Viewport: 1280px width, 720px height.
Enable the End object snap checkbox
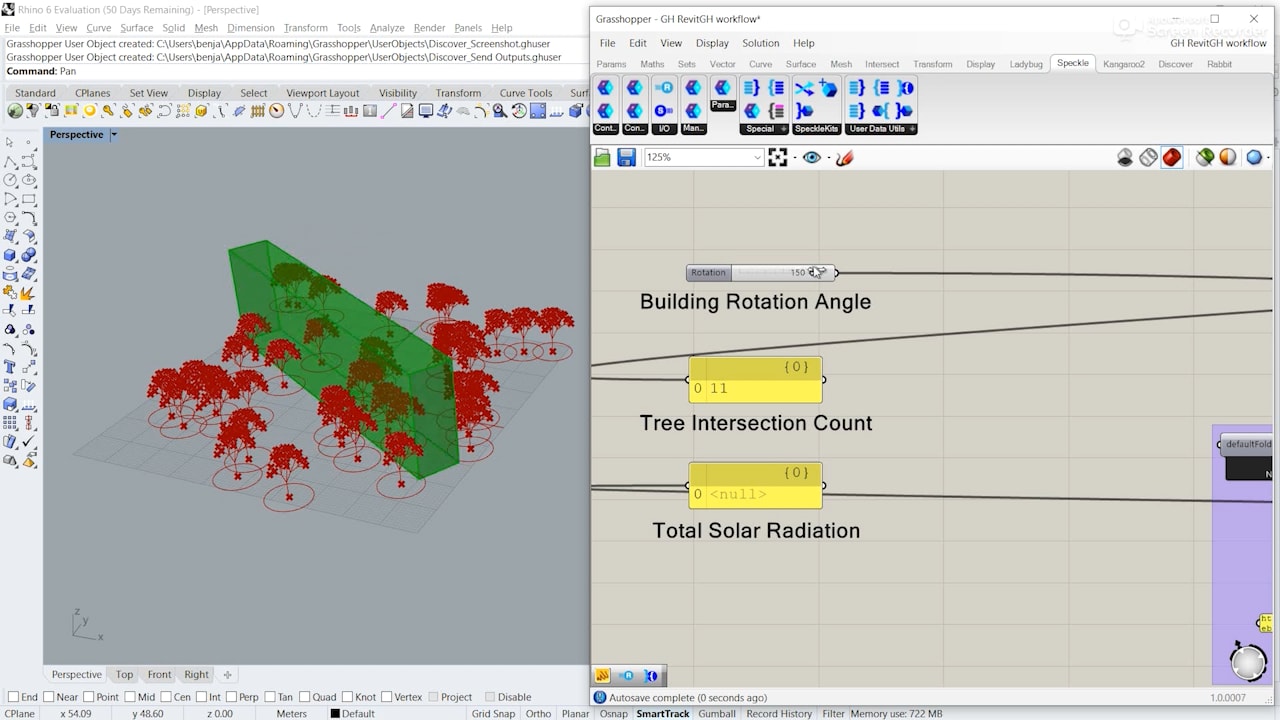pos(13,697)
